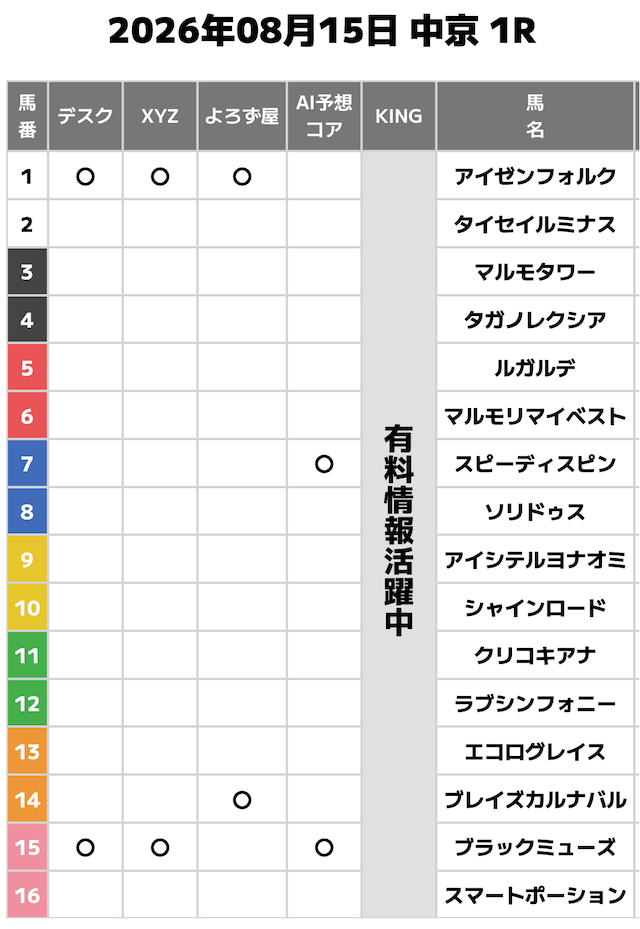Click the デスク circle mark for horse 15
The width and height of the screenshot is (640, 929).
pyautogui.click(x=85, y=848)
